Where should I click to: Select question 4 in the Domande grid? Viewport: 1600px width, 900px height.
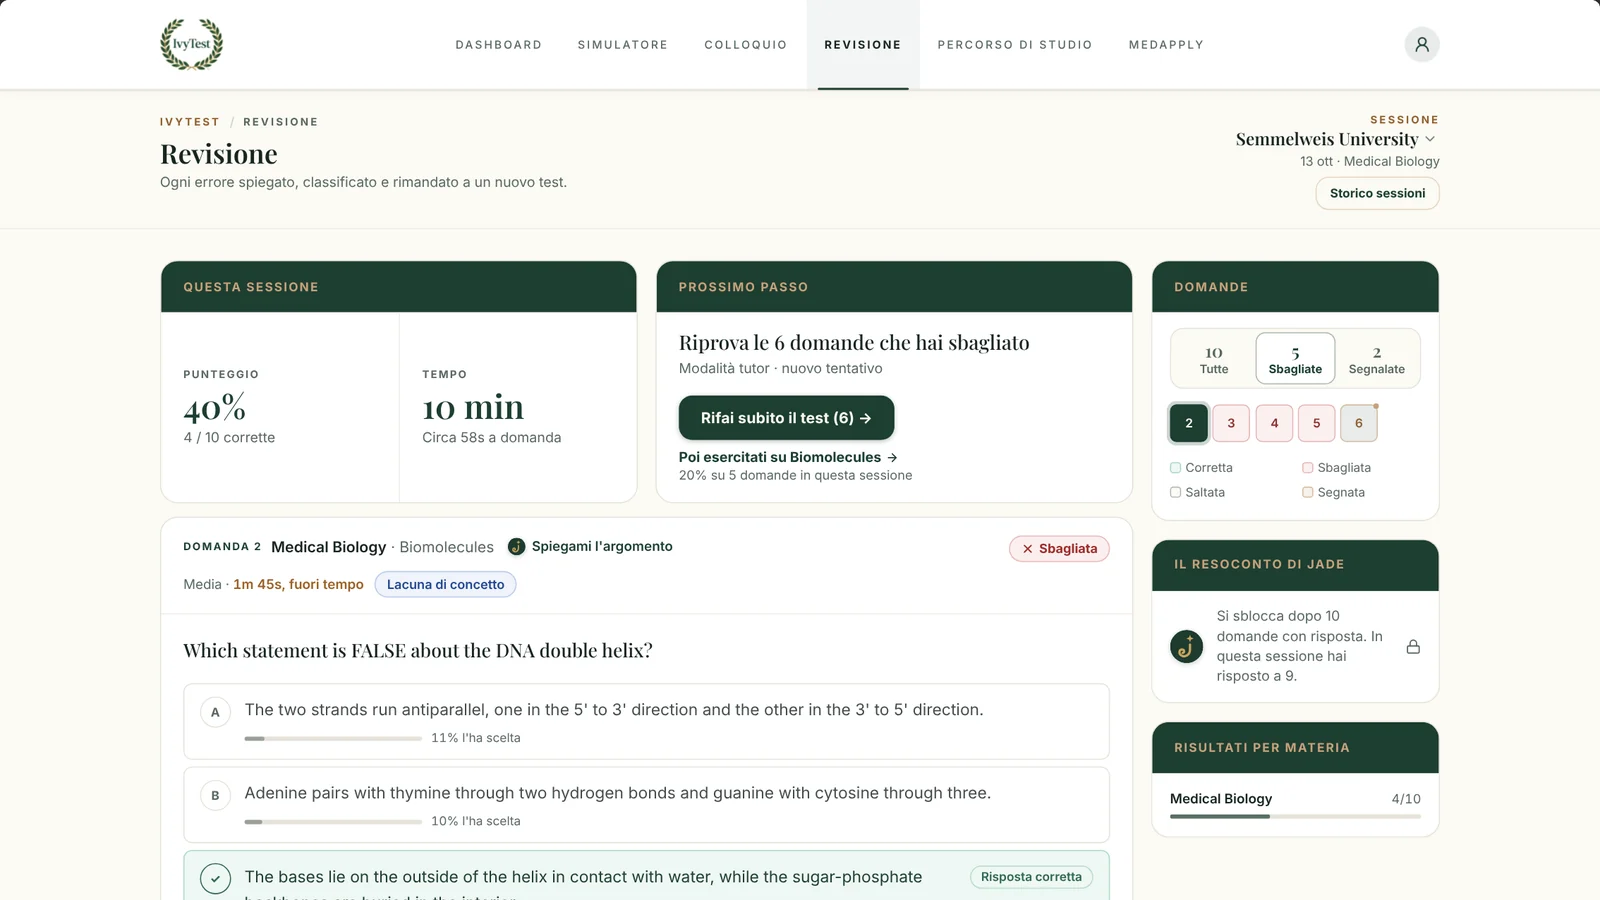[1274, 423]
